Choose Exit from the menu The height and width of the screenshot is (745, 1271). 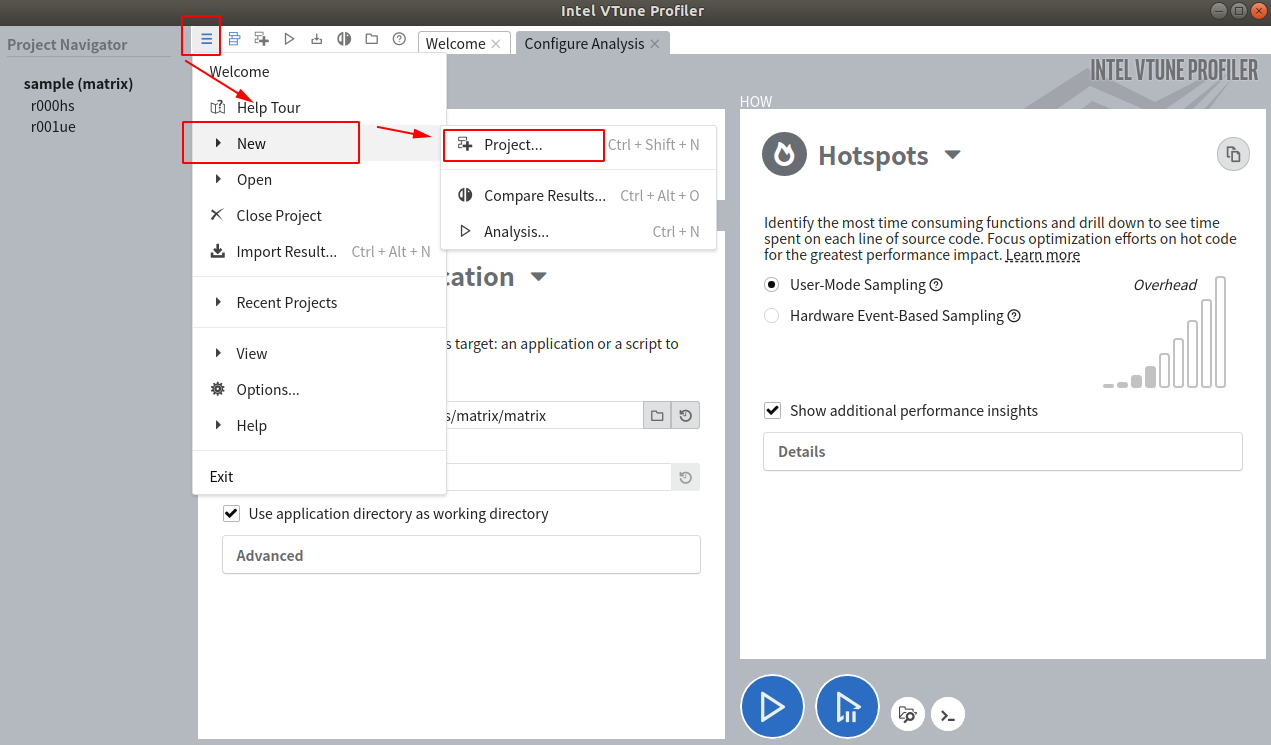point(319,477)
